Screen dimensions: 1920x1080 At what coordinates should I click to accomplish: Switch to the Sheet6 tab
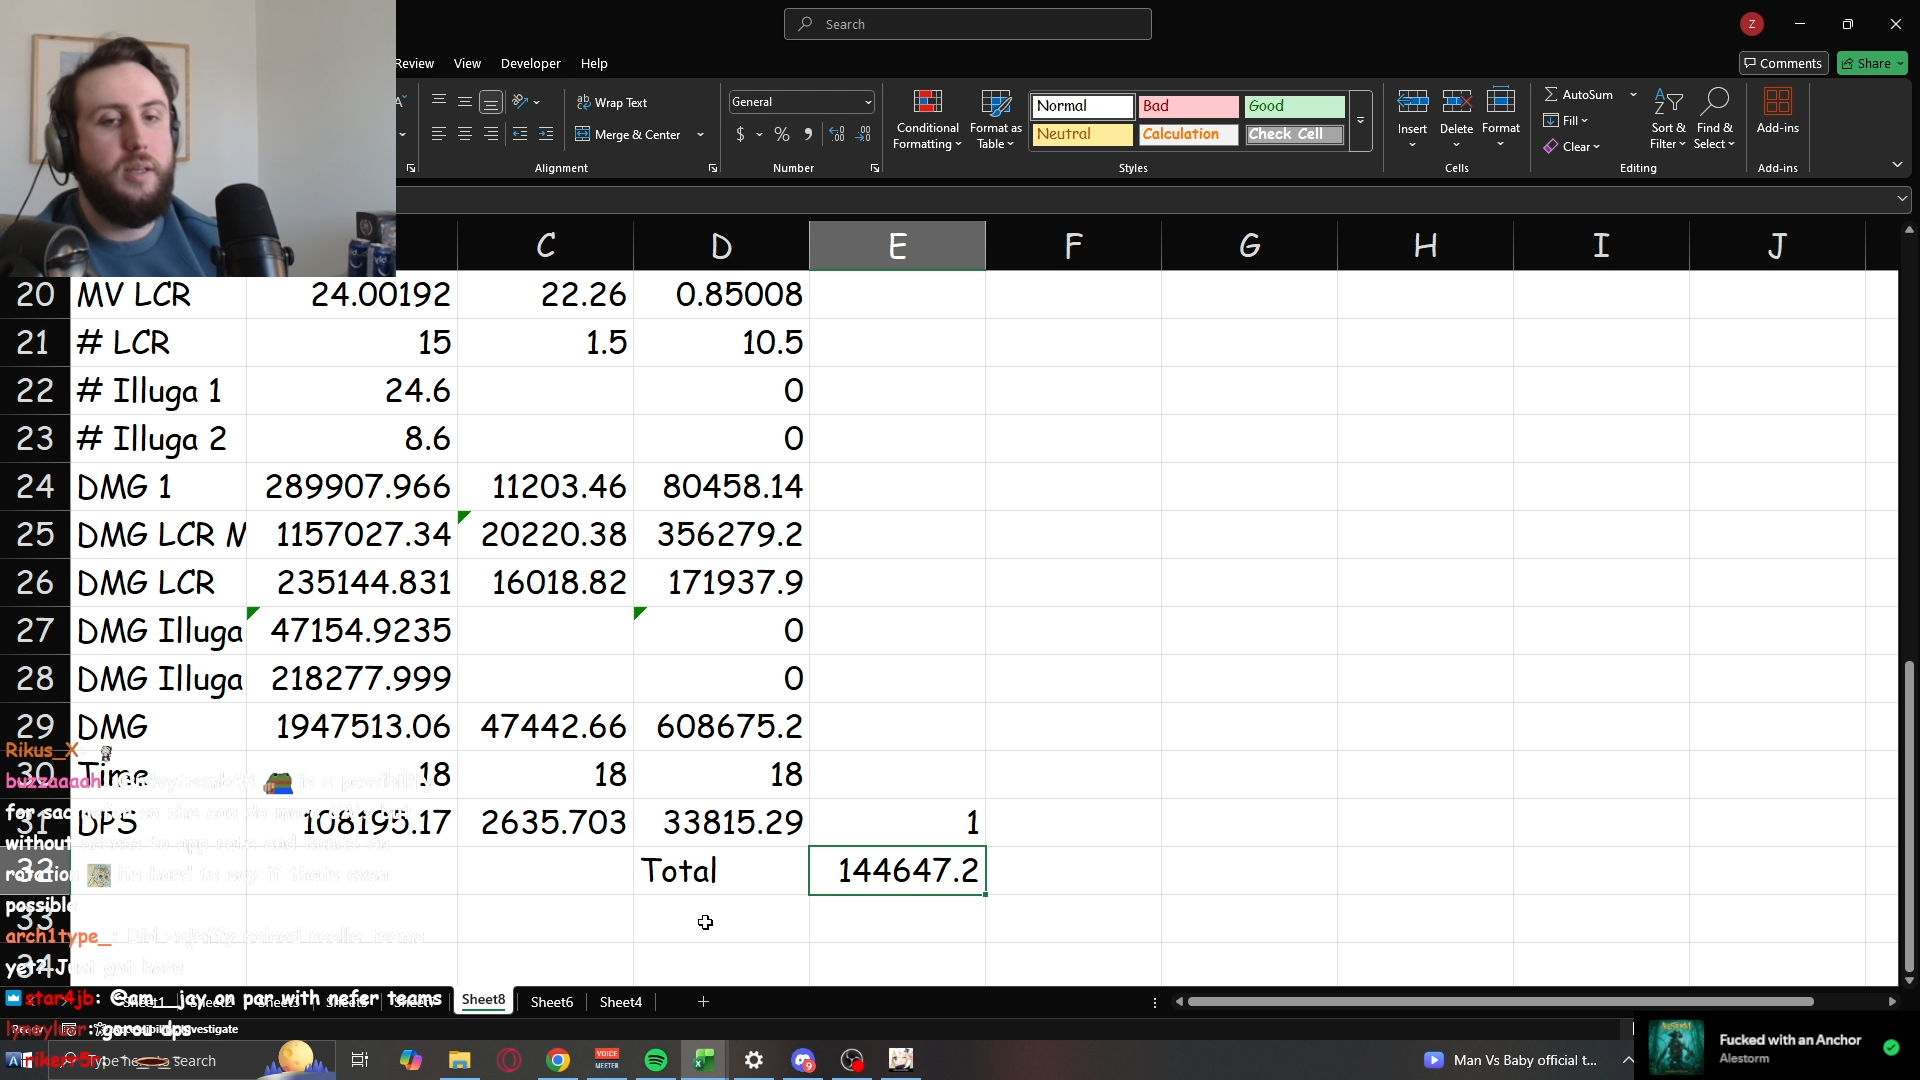(551, 1002)
